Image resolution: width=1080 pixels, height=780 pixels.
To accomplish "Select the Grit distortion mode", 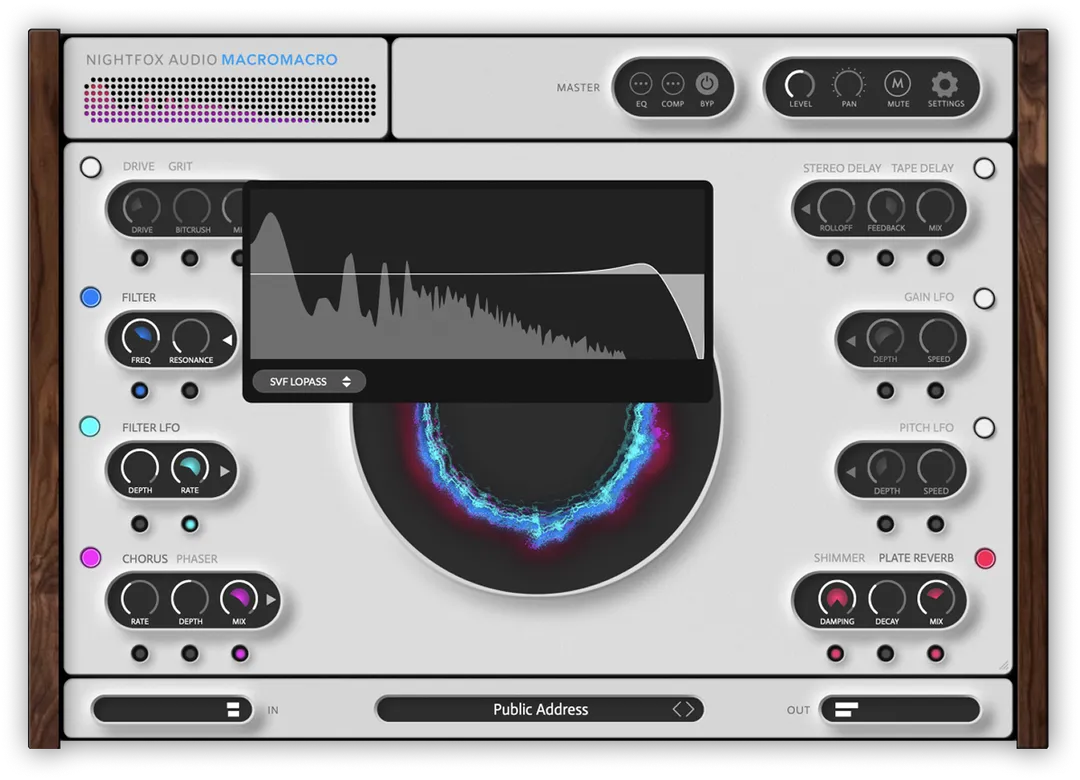I will click(180, 167).
